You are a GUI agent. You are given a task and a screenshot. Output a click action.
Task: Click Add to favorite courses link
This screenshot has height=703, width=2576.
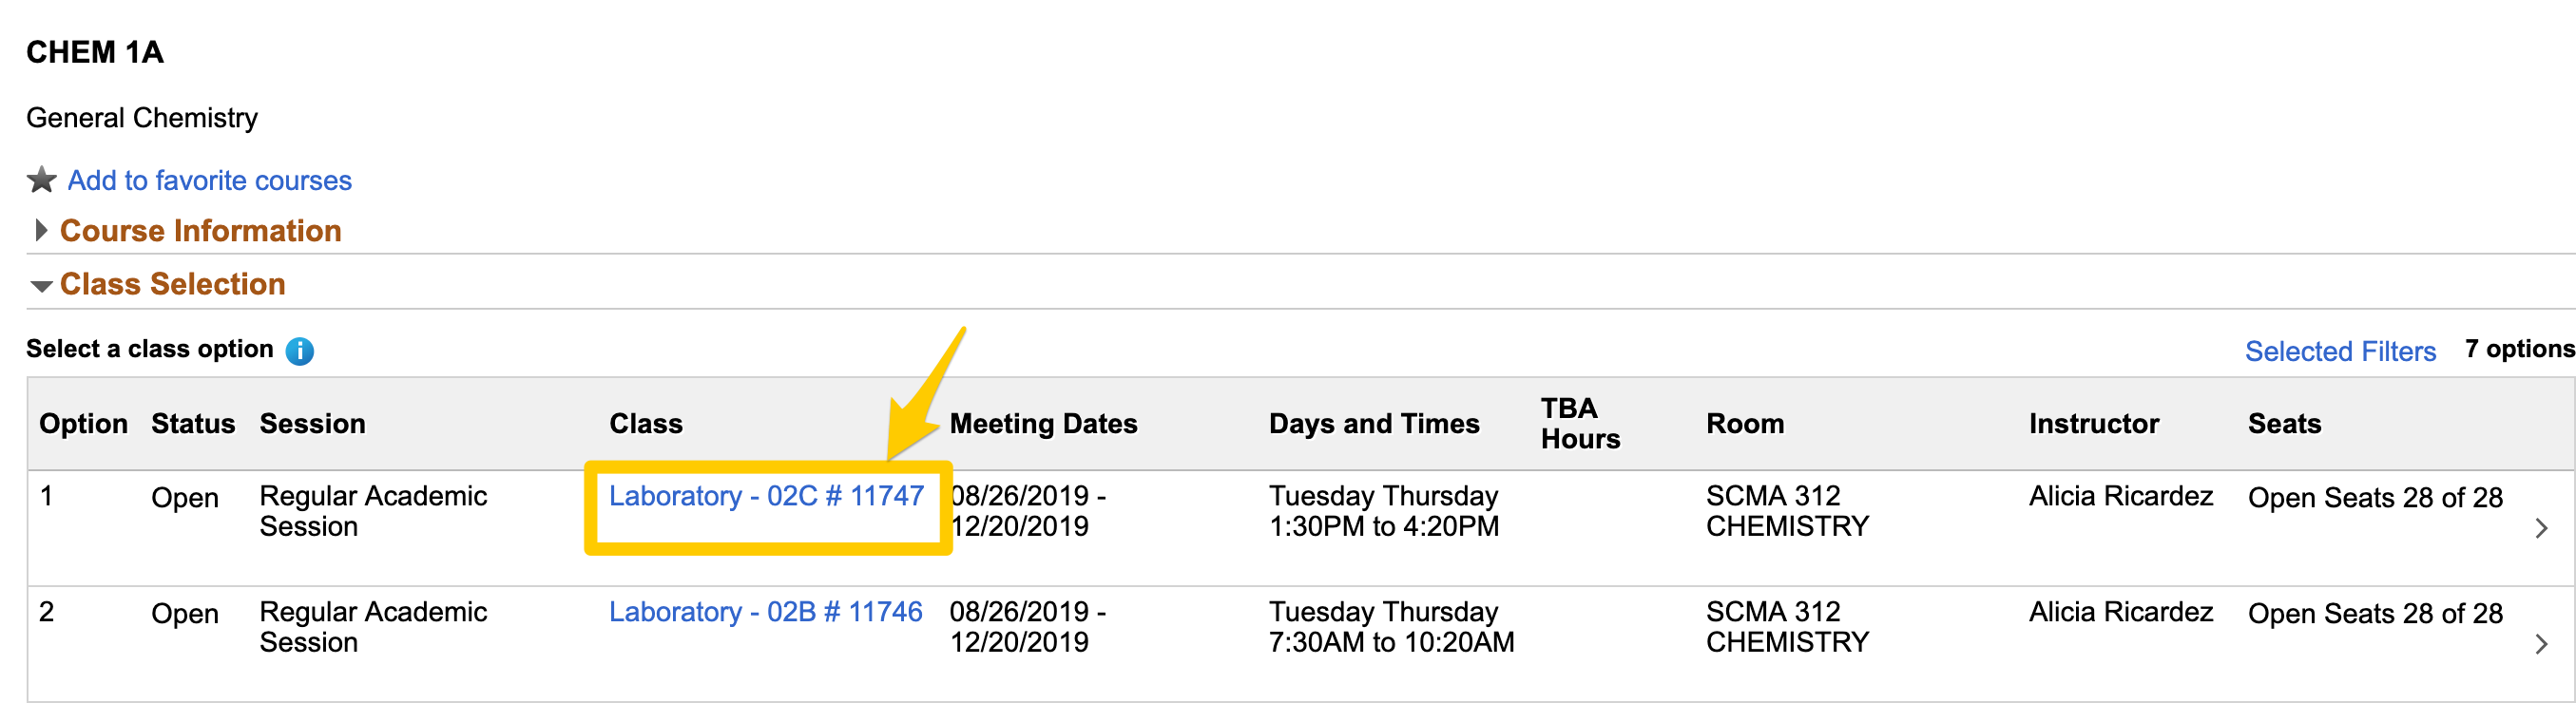tap(209, 180)
